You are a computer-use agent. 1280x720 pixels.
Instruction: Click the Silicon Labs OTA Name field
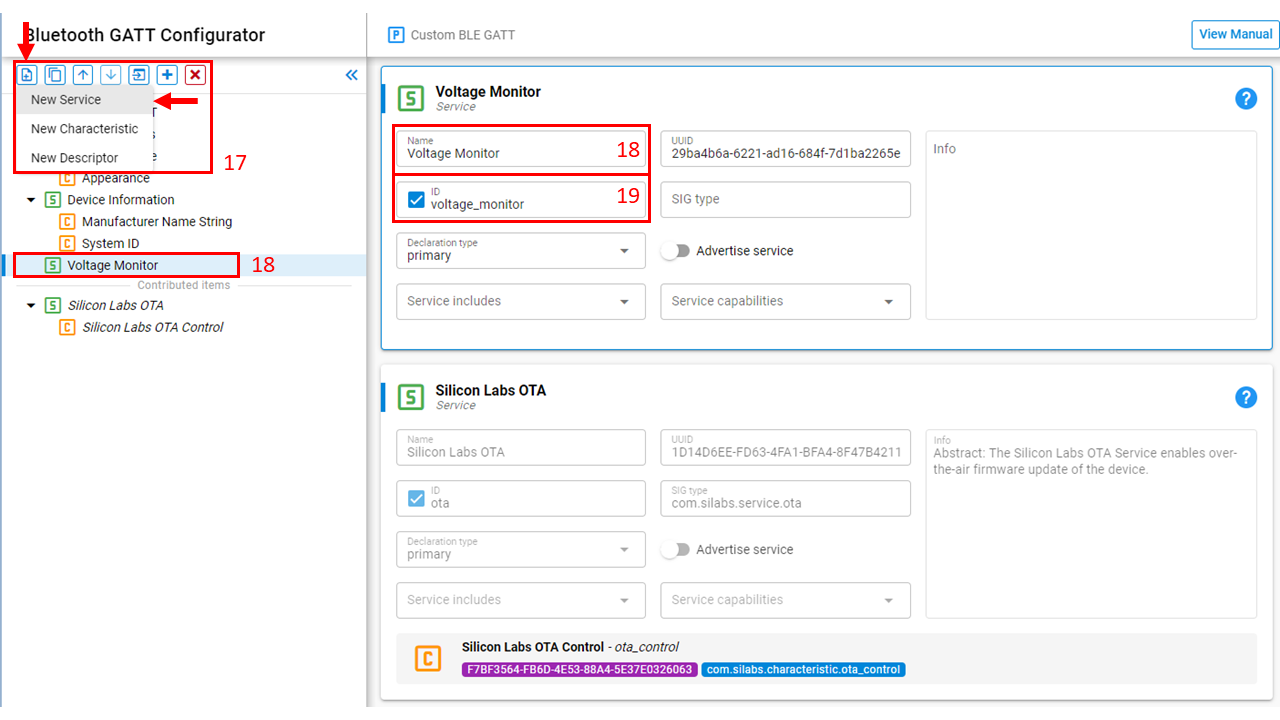point(521,447)
